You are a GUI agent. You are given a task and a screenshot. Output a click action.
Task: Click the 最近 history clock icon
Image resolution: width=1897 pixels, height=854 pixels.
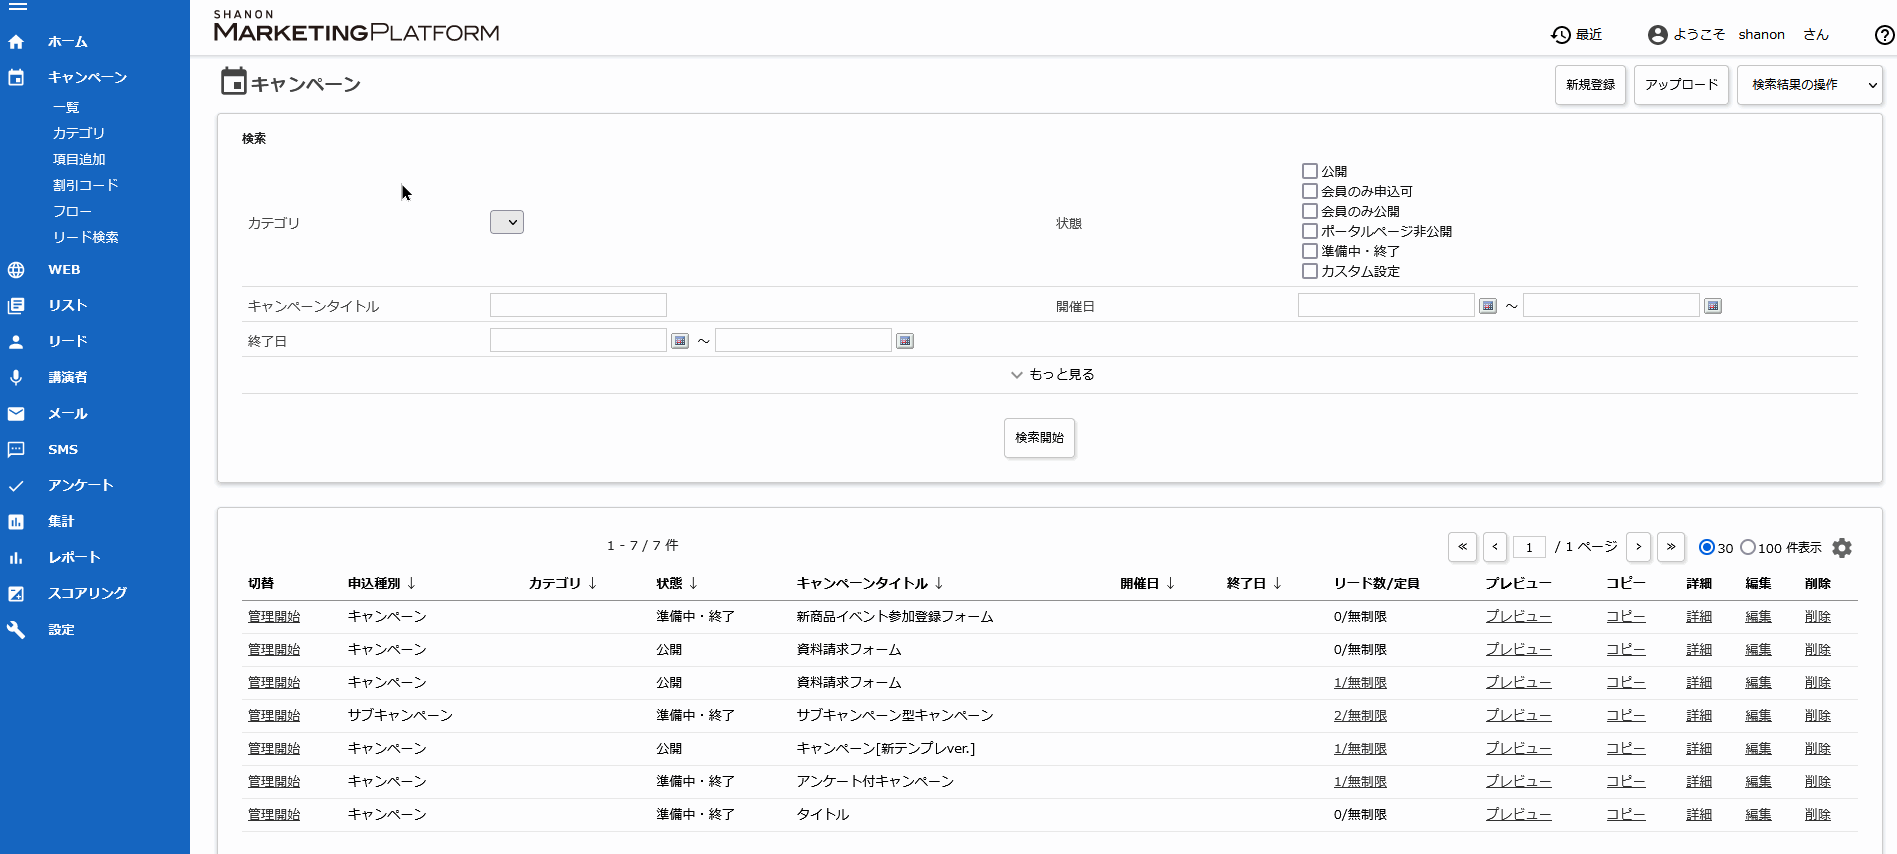click(1560, 35)
